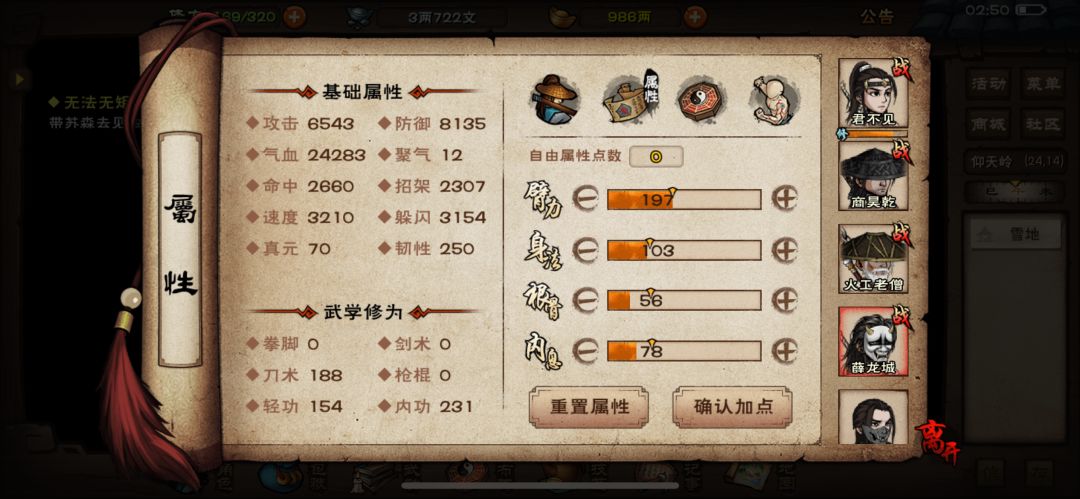Image resolution: width=1080 pixels, height=499 pixels.
Task: Select character 火工老僧 portrait
Action: tap(873, 259)
